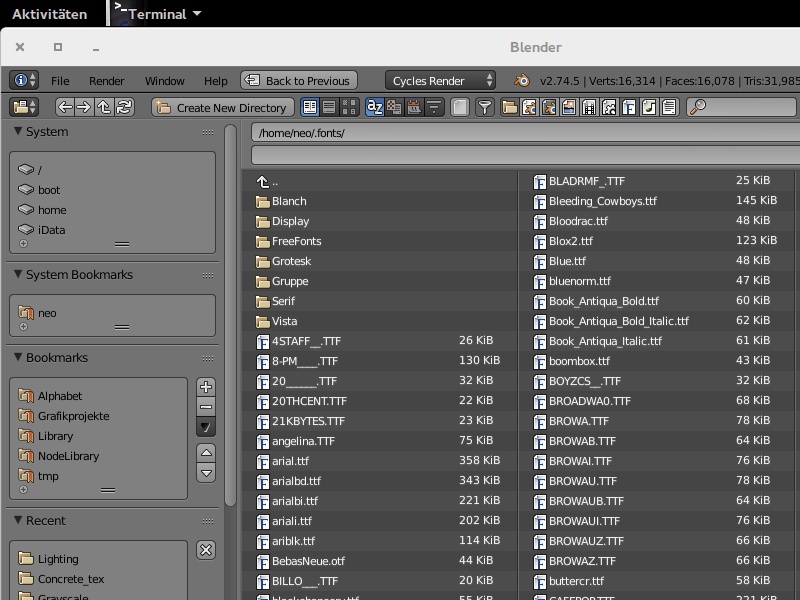Toggle folder filter

click(509, 107)
